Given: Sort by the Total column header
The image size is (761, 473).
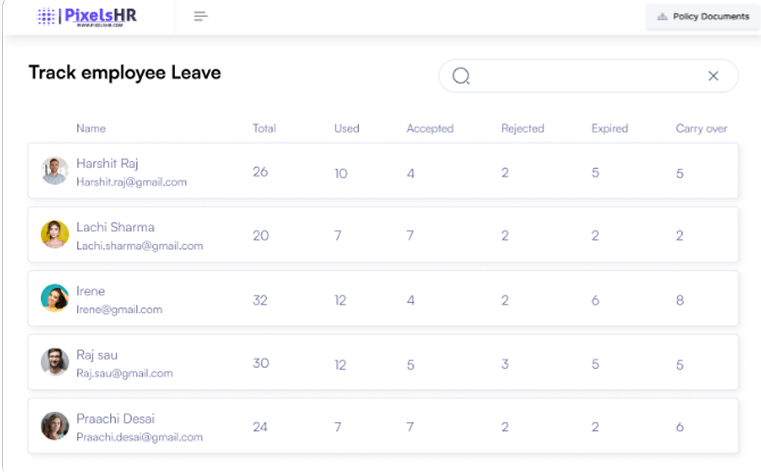Looking at the screenshot, I should point(264,129).
